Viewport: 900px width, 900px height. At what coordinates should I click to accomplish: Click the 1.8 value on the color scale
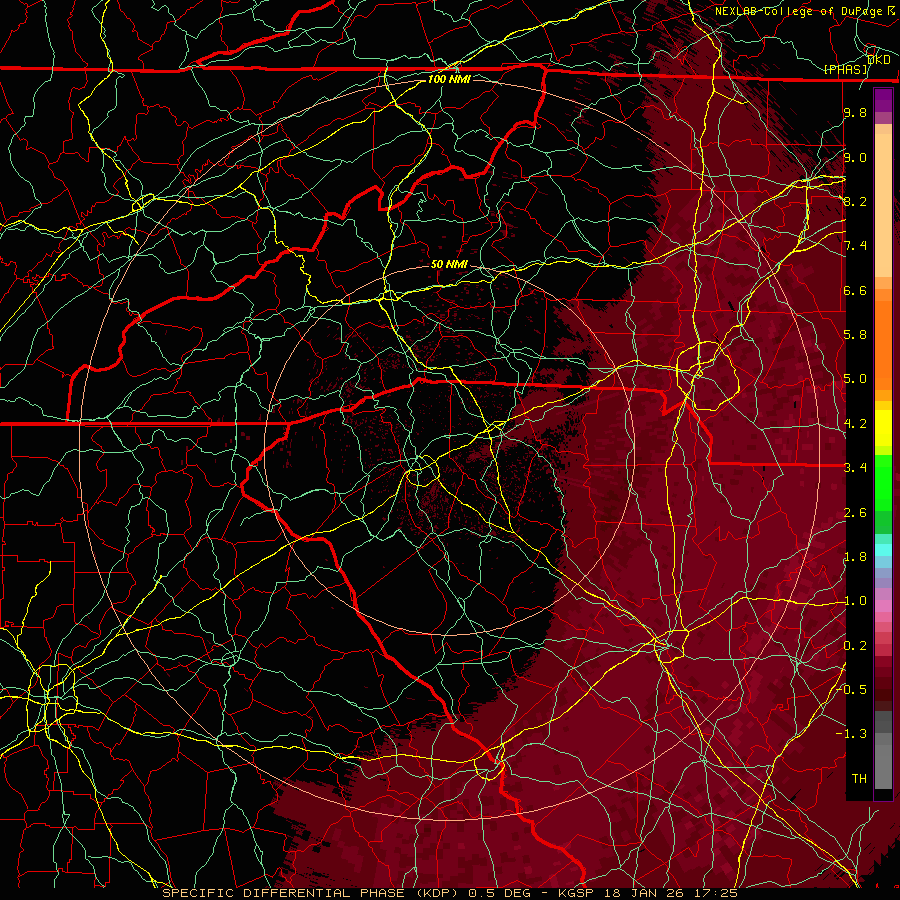[x=855, y=557]
